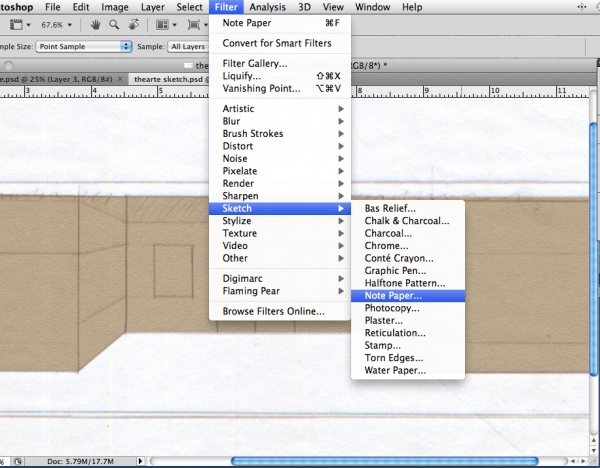Close the Layer 3 document tab

click(120, 79)
